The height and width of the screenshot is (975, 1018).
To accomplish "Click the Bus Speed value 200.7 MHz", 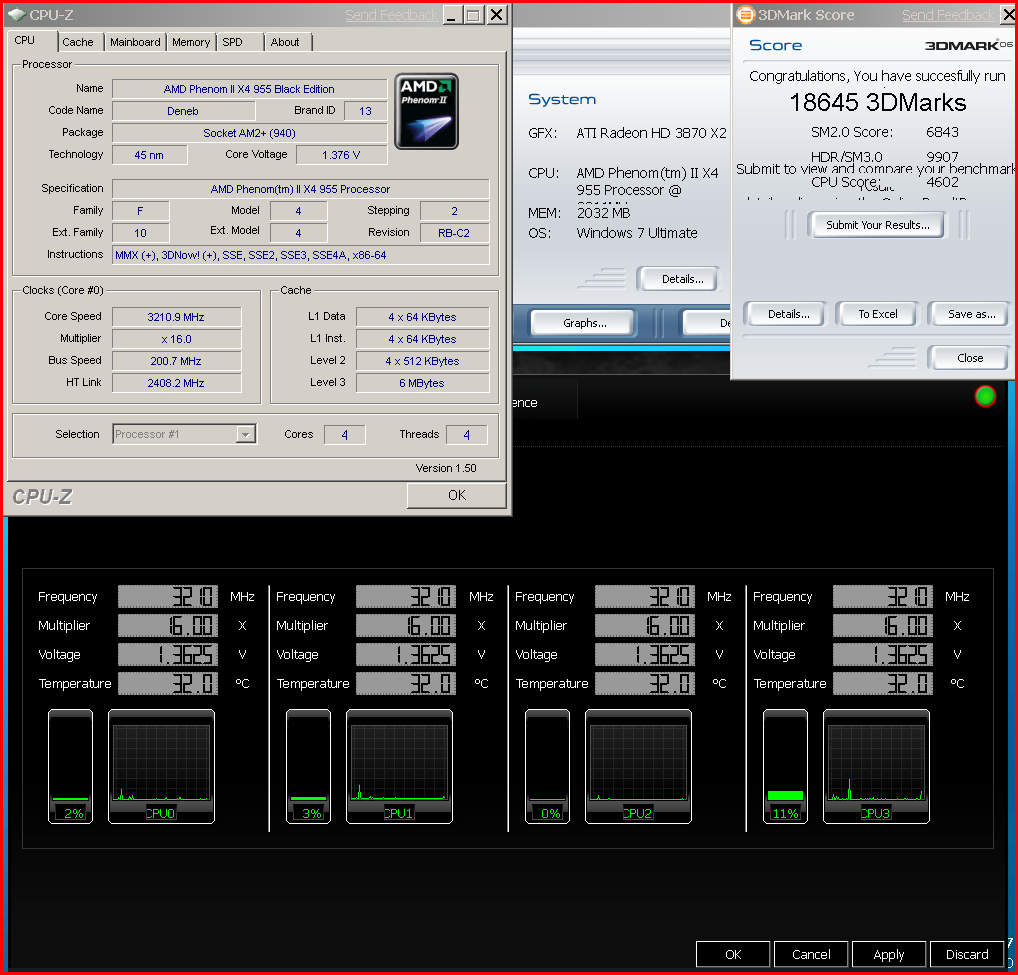I will click(x=176, y=361).
